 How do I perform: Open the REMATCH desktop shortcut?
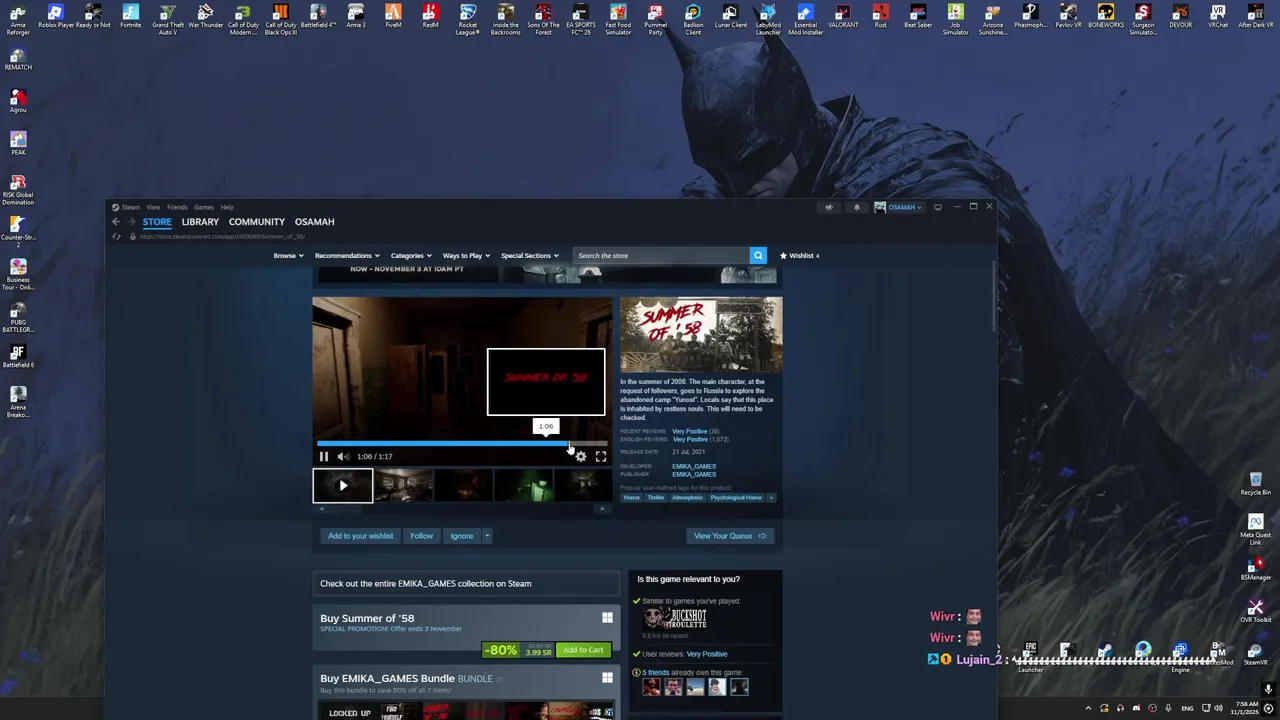(x=18, y=57)
